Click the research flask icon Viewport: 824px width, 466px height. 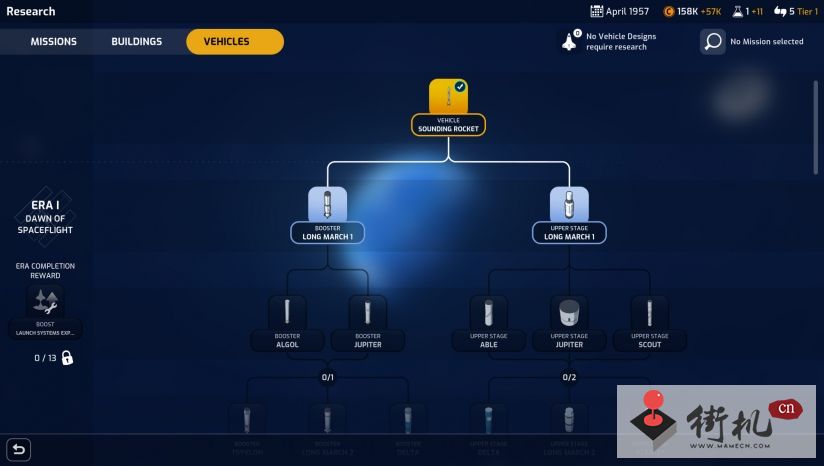pyautogui.click(x=738, y=12)
